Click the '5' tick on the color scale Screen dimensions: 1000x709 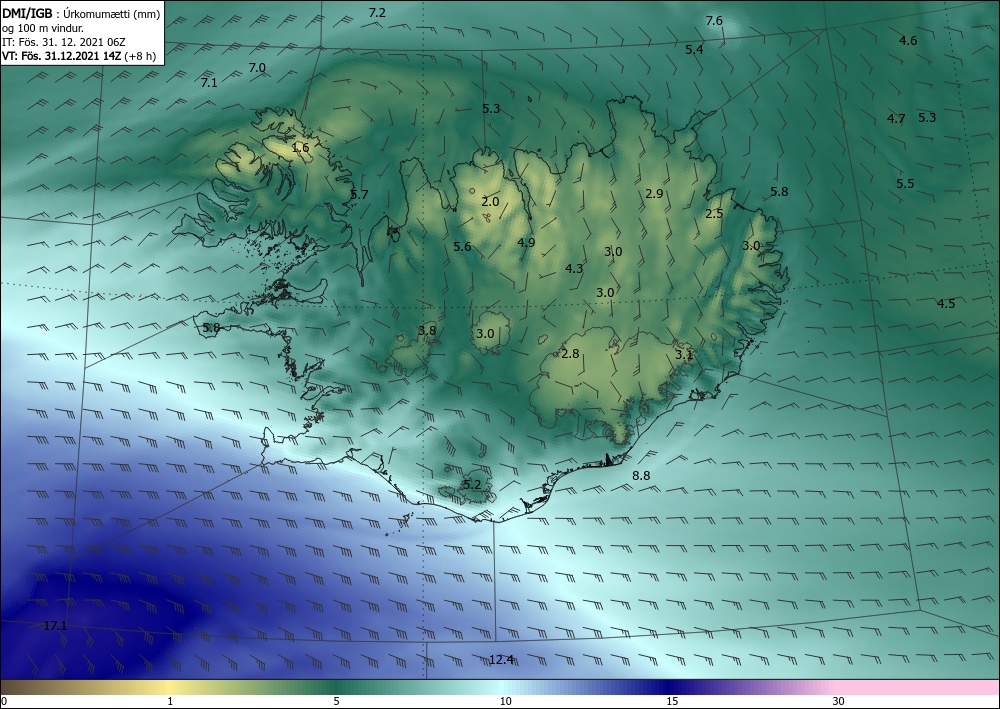(336, 702)
